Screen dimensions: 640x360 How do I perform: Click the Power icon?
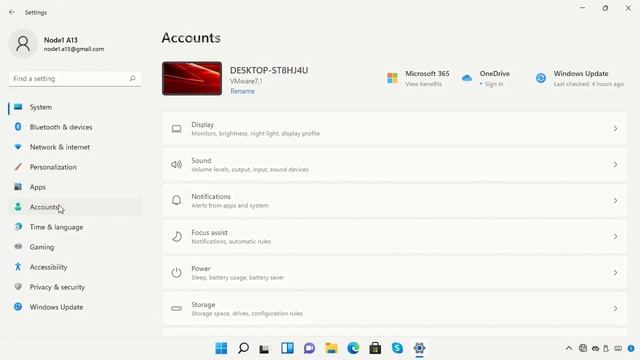pos(176,273)
